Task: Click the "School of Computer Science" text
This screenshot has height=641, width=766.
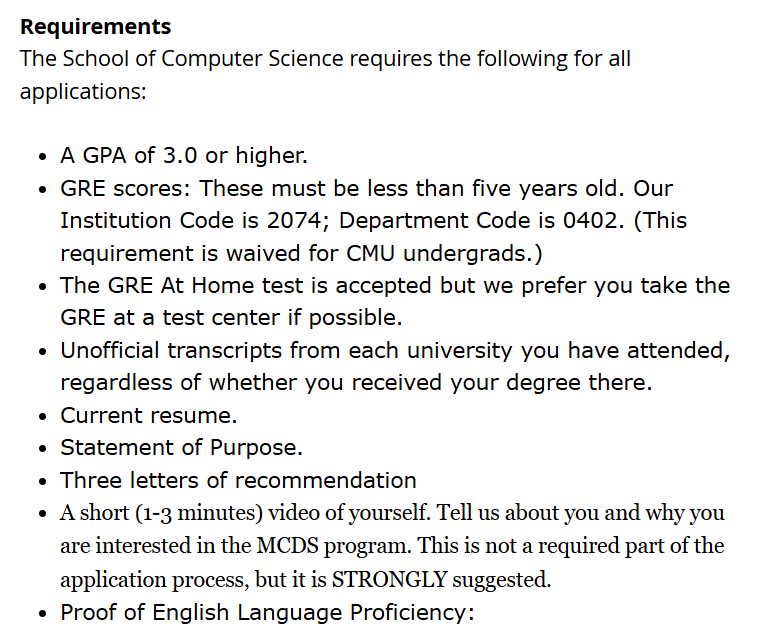Action: pos(203,59)
